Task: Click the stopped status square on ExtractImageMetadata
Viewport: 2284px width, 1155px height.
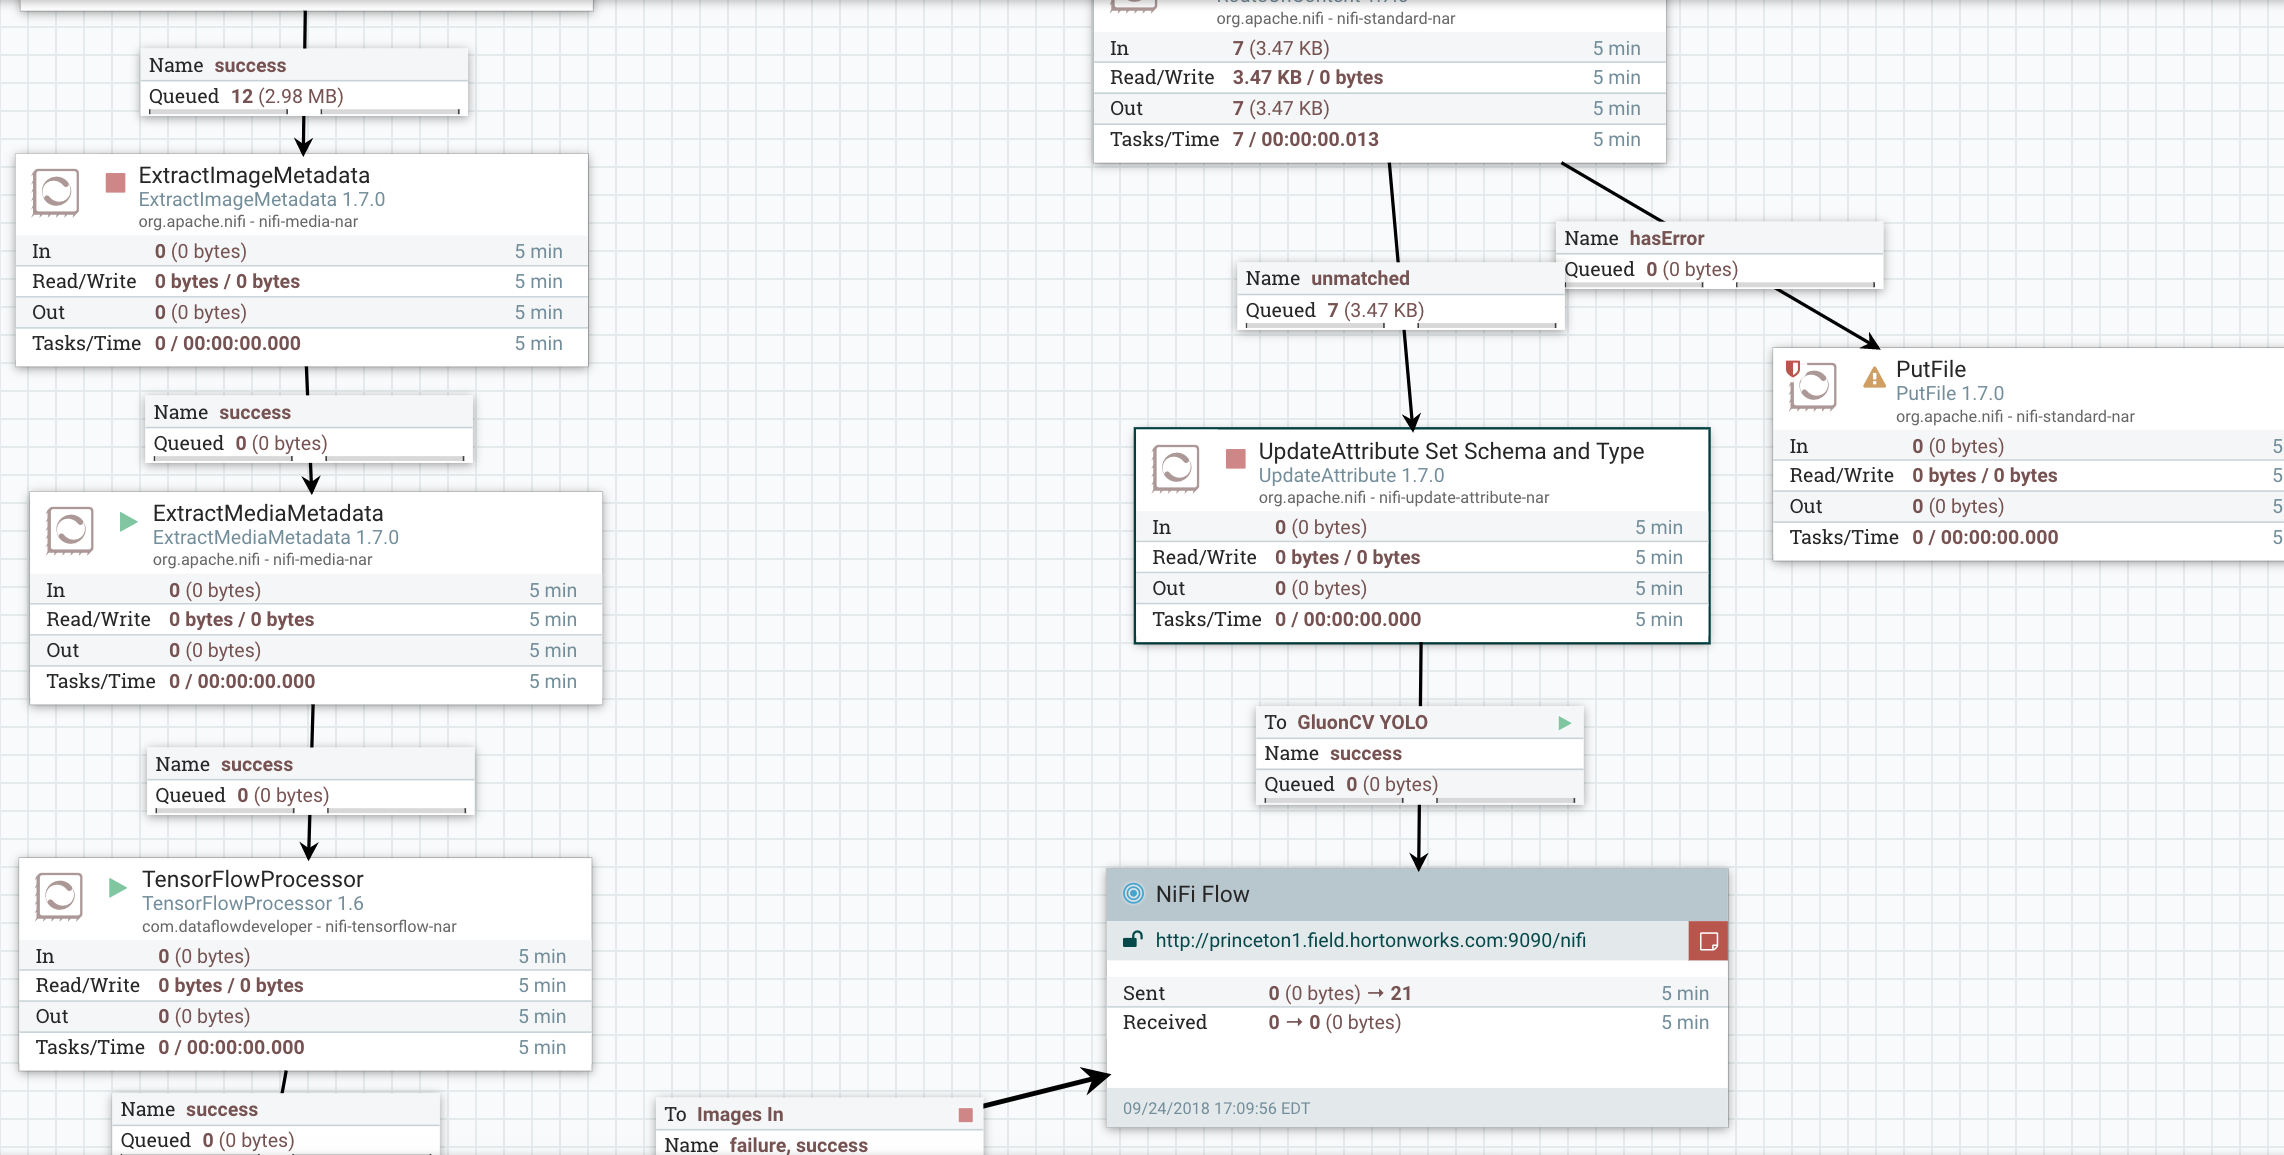Action: pos(116,182)
